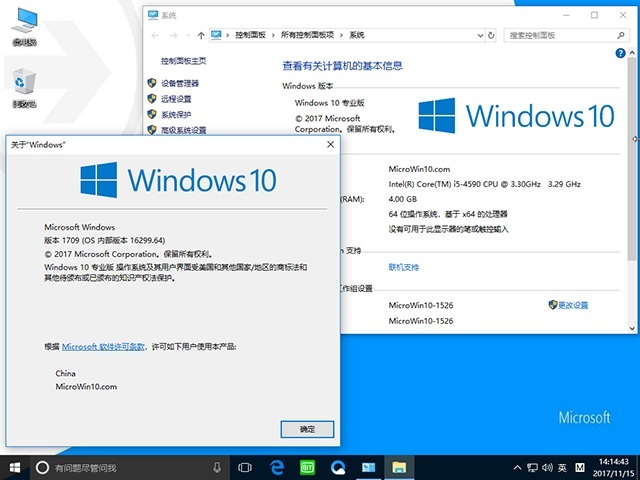Screen dimensions: 640x480
Task: Go up one level with the Up arrow
Action: click(x=201, y=36)
